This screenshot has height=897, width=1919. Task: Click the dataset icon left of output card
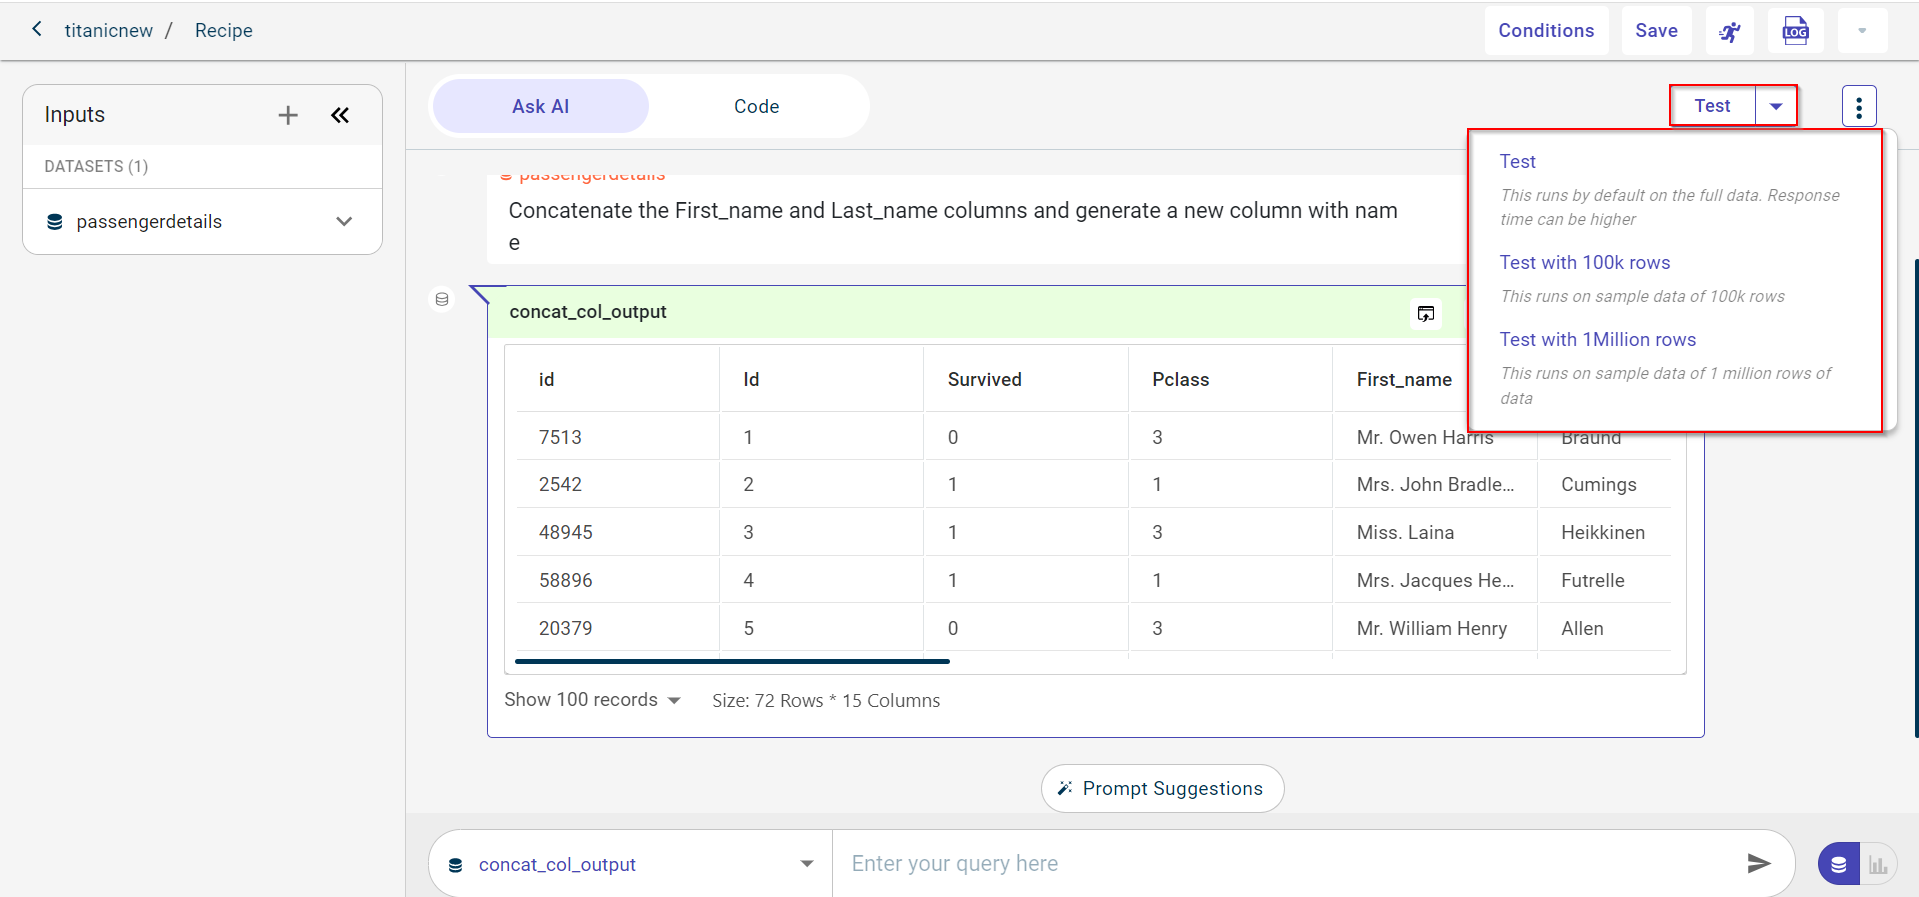click(x=442, y=299)
